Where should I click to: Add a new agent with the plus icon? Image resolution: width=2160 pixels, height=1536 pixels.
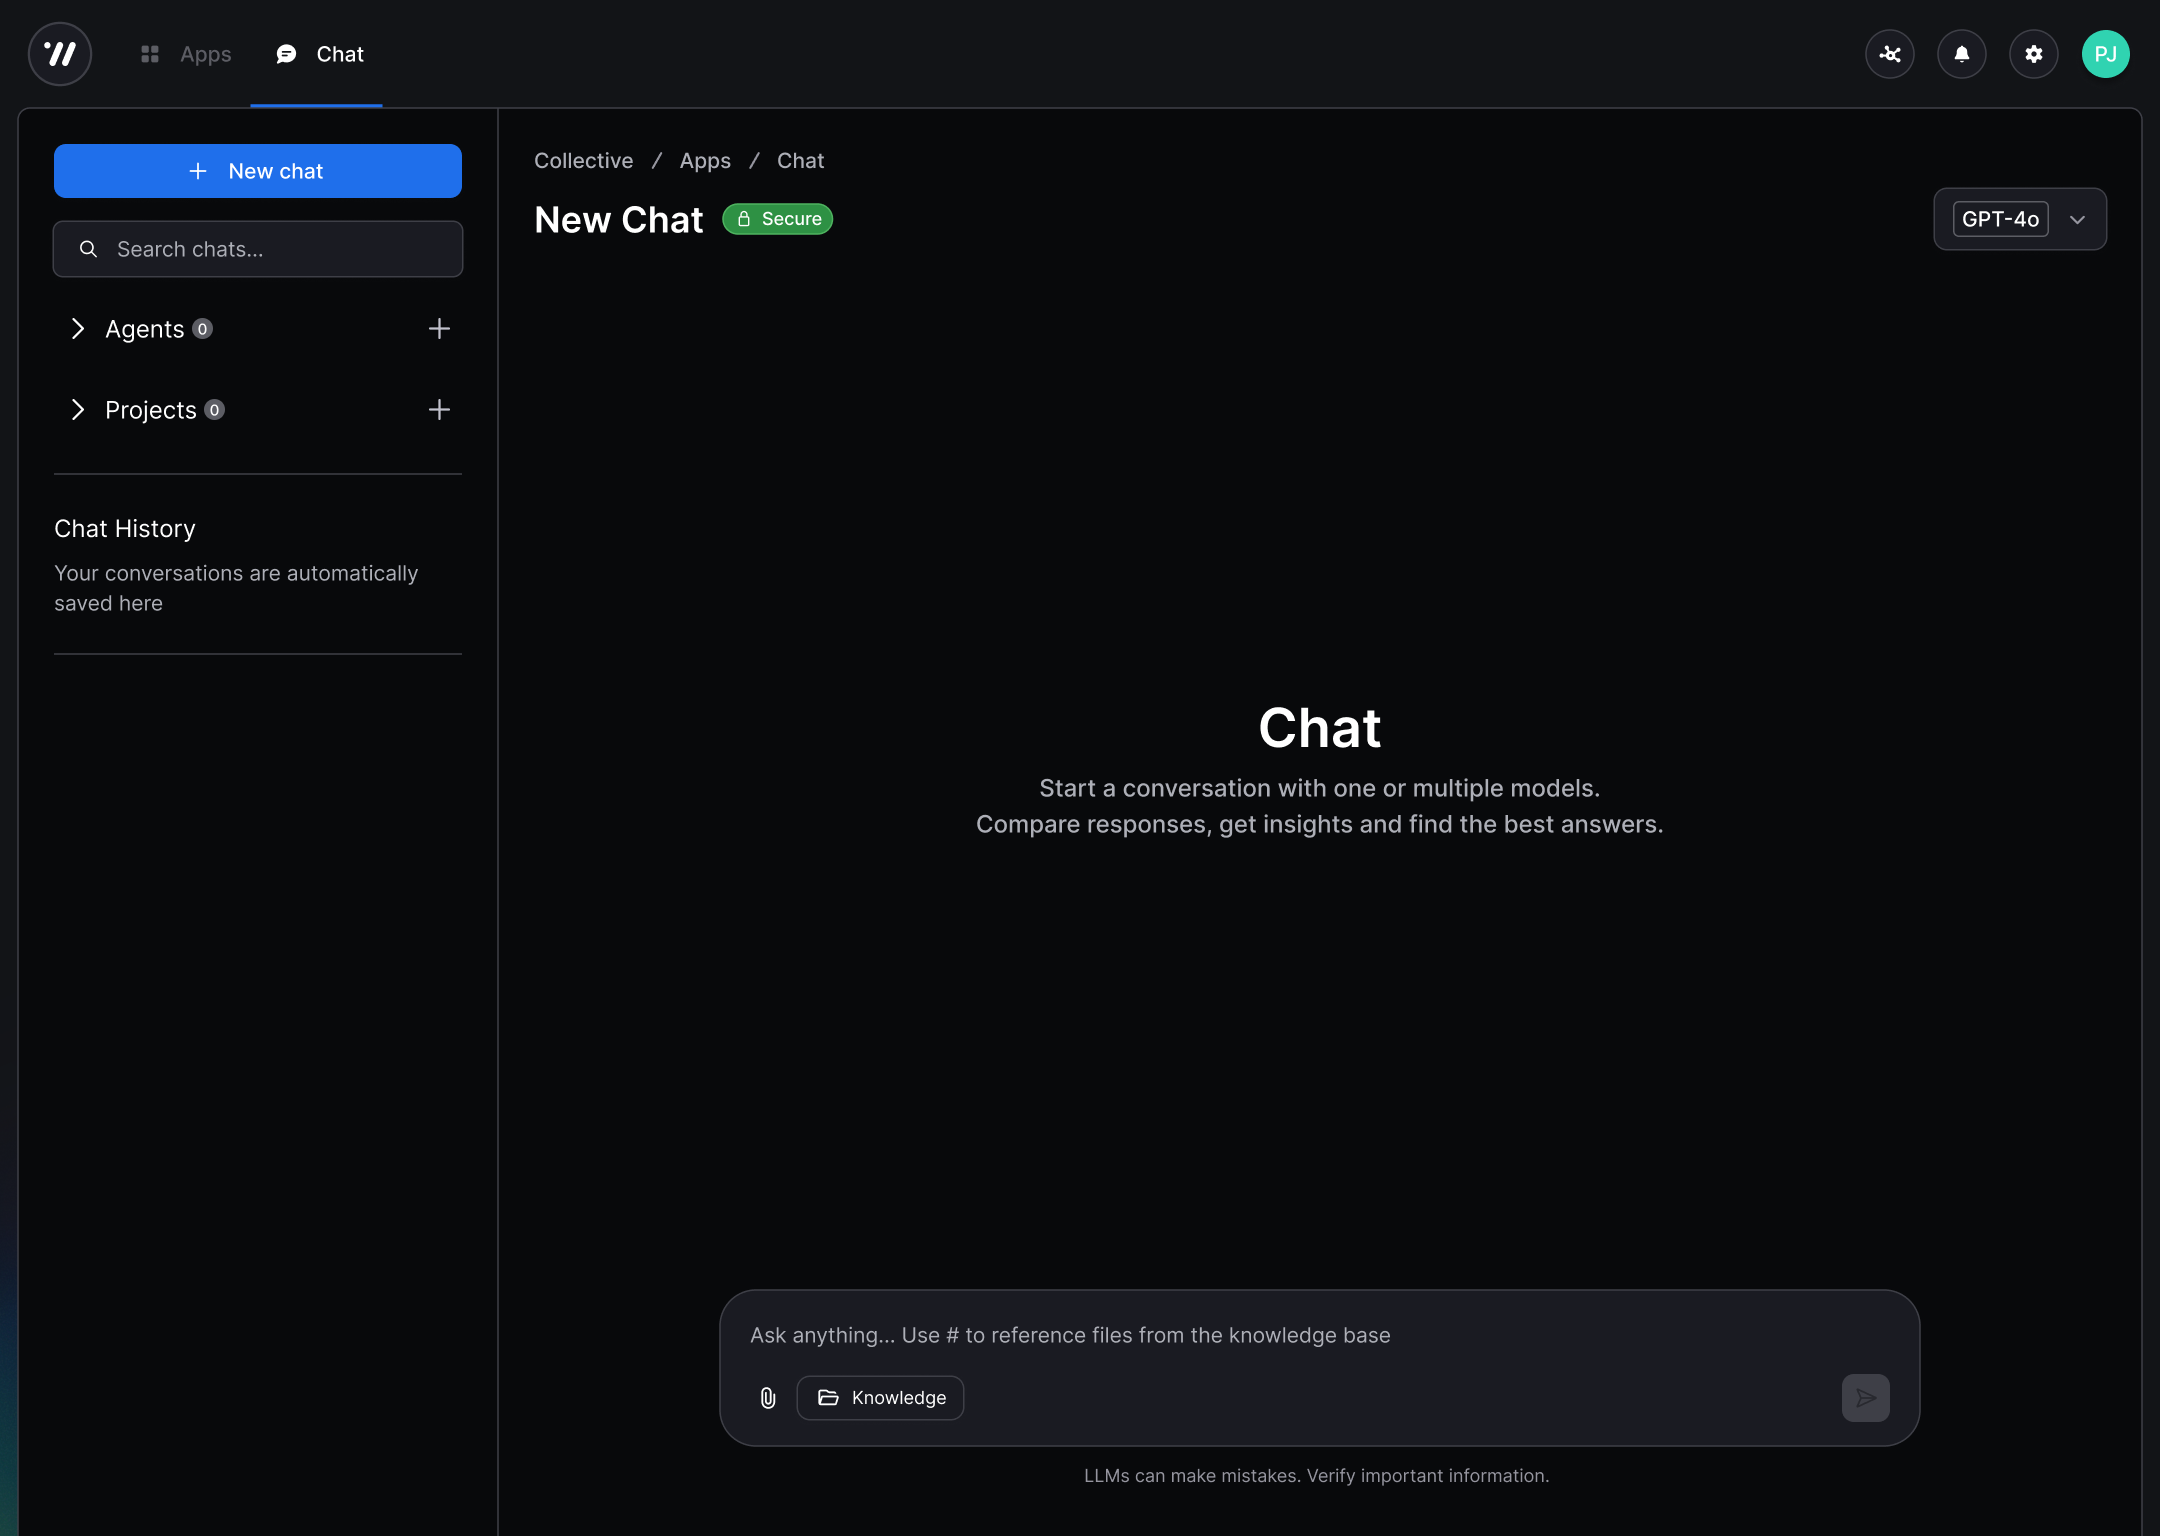click(439, 329)
